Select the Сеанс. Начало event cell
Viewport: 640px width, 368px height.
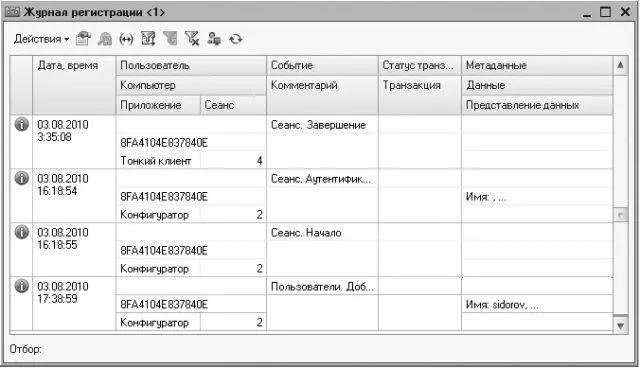point(322,233)
